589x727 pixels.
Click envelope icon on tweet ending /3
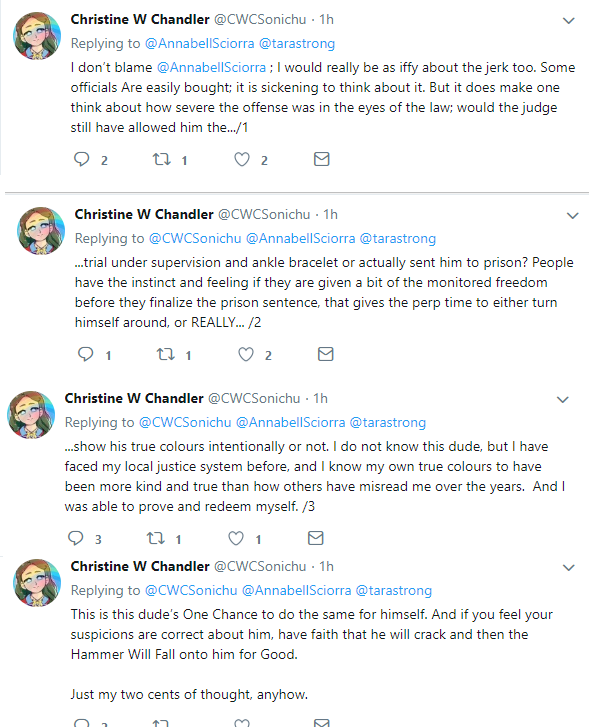click(x=315, y=538)
